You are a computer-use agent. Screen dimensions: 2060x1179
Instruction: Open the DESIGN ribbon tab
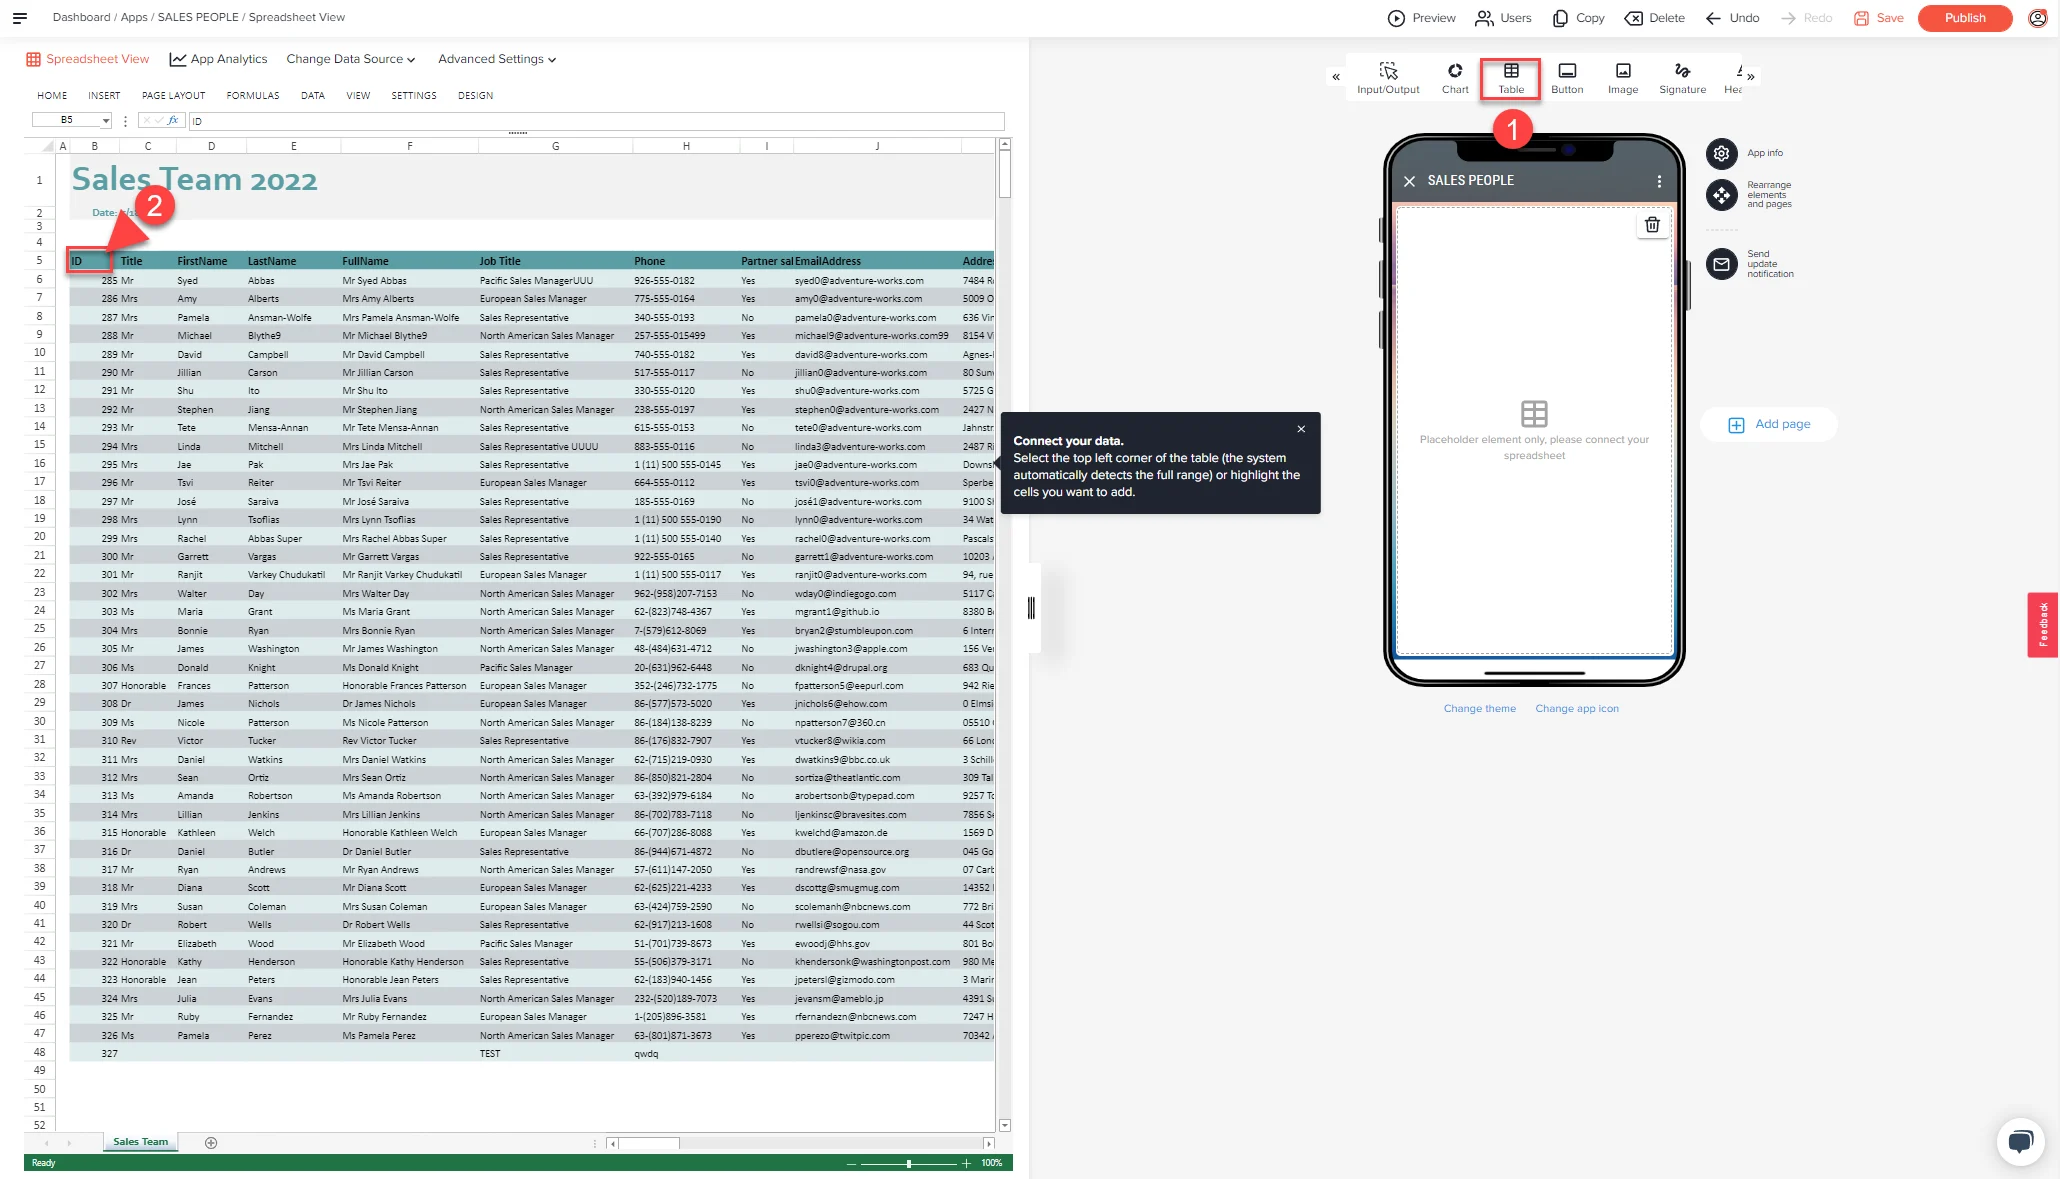[x=475, y=96]
